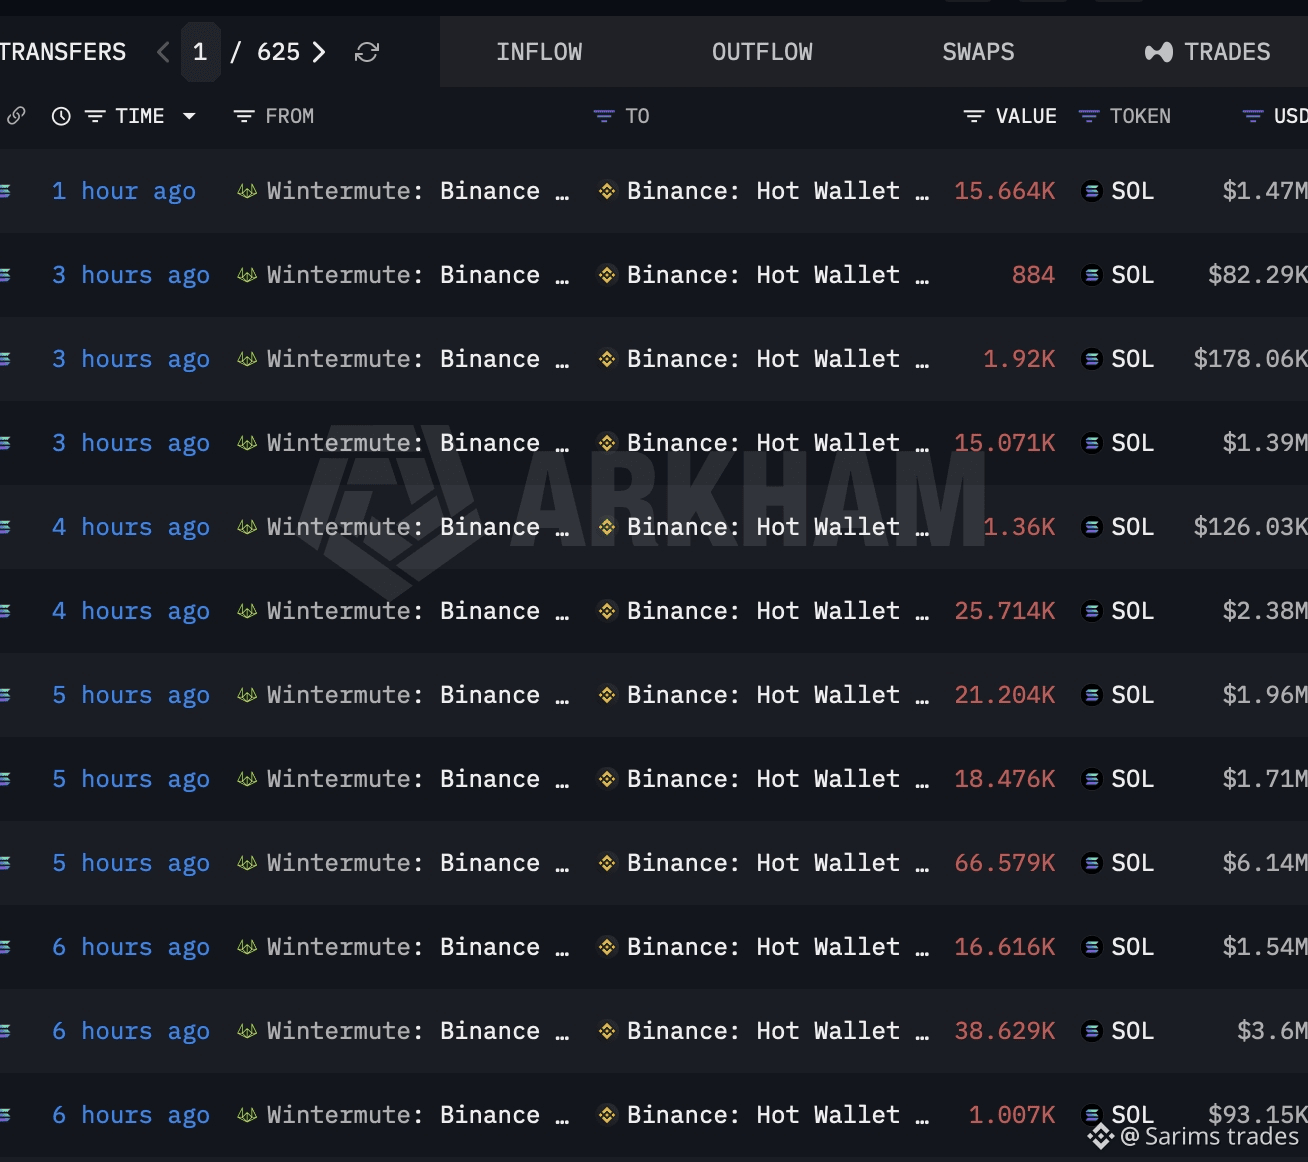
Task: Click Binance icon in the 1.92K row
Action: [x=606, y=359]
